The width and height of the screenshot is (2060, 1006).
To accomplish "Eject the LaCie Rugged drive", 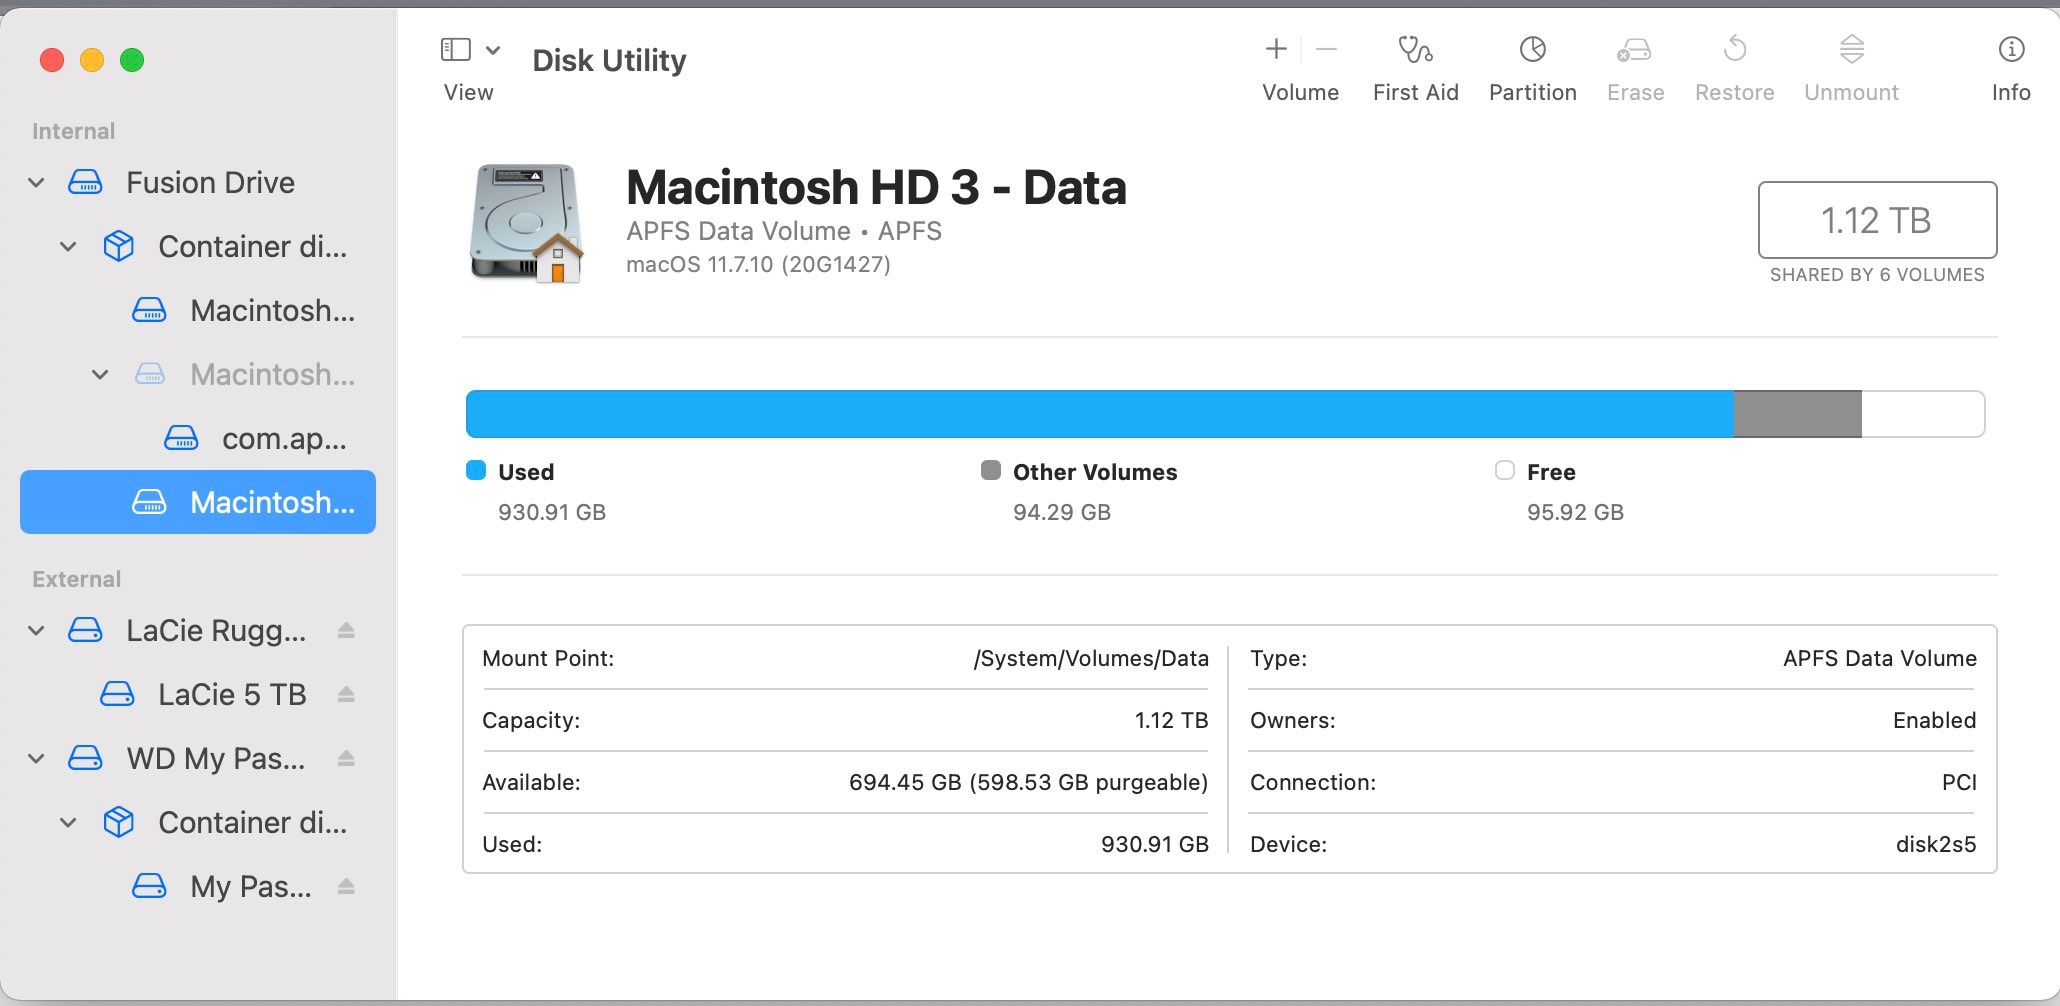I will pyautogui.click(x=346, y=631).
